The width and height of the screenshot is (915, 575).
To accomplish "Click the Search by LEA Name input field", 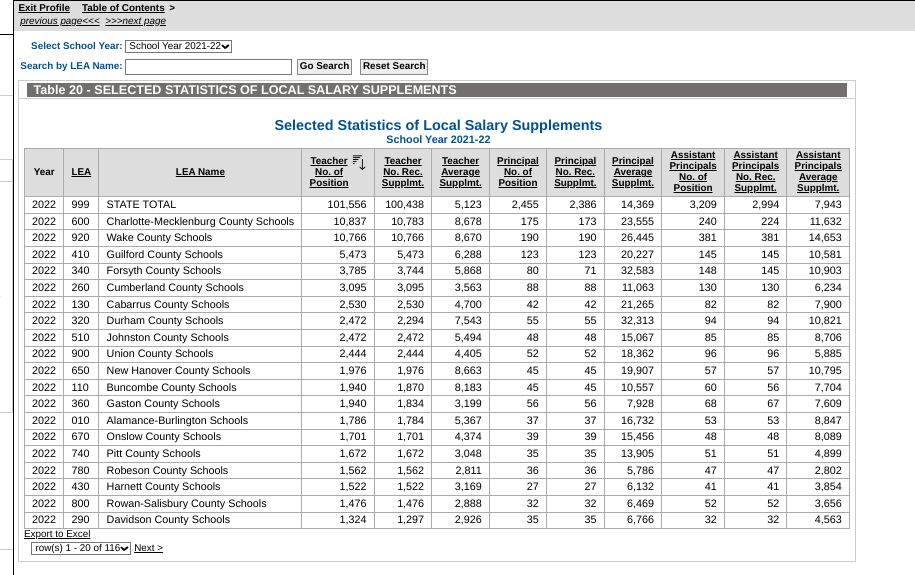I will pyautogui.click(x=208, y=67).
